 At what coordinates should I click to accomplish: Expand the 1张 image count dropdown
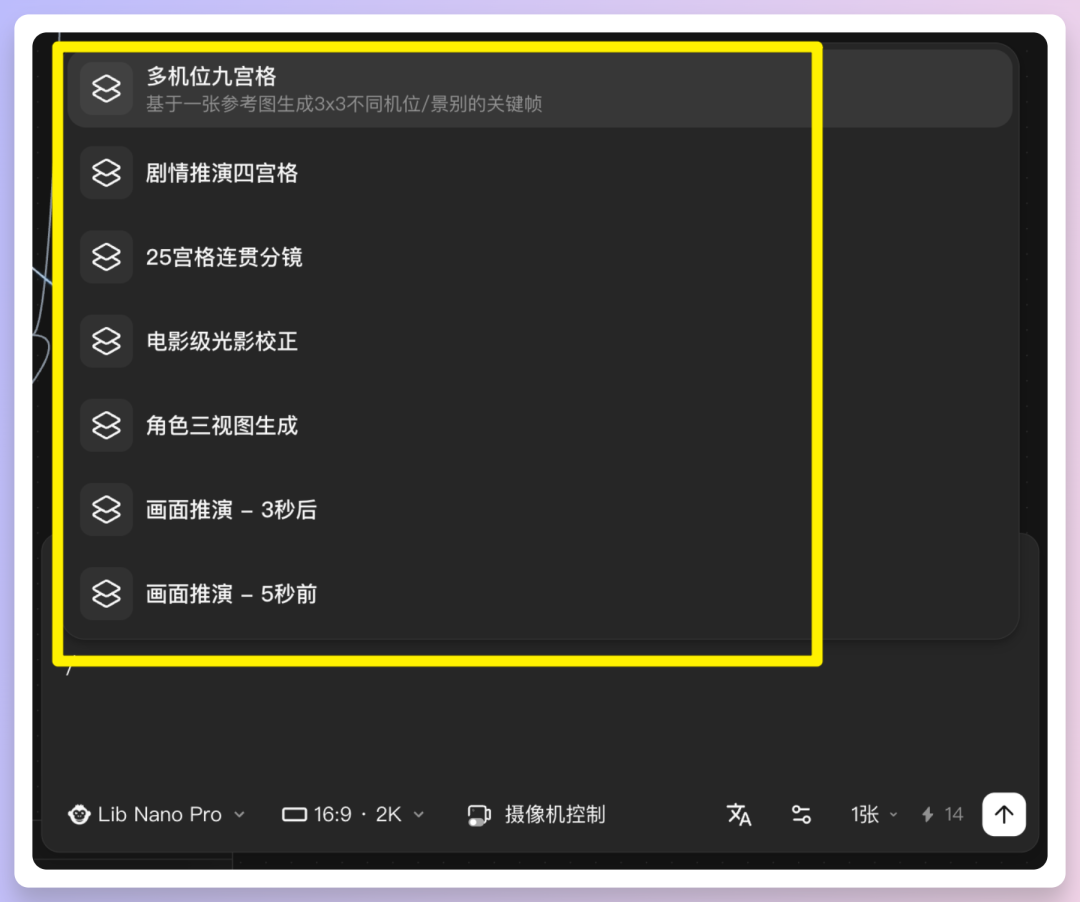[x=871, y=814]
